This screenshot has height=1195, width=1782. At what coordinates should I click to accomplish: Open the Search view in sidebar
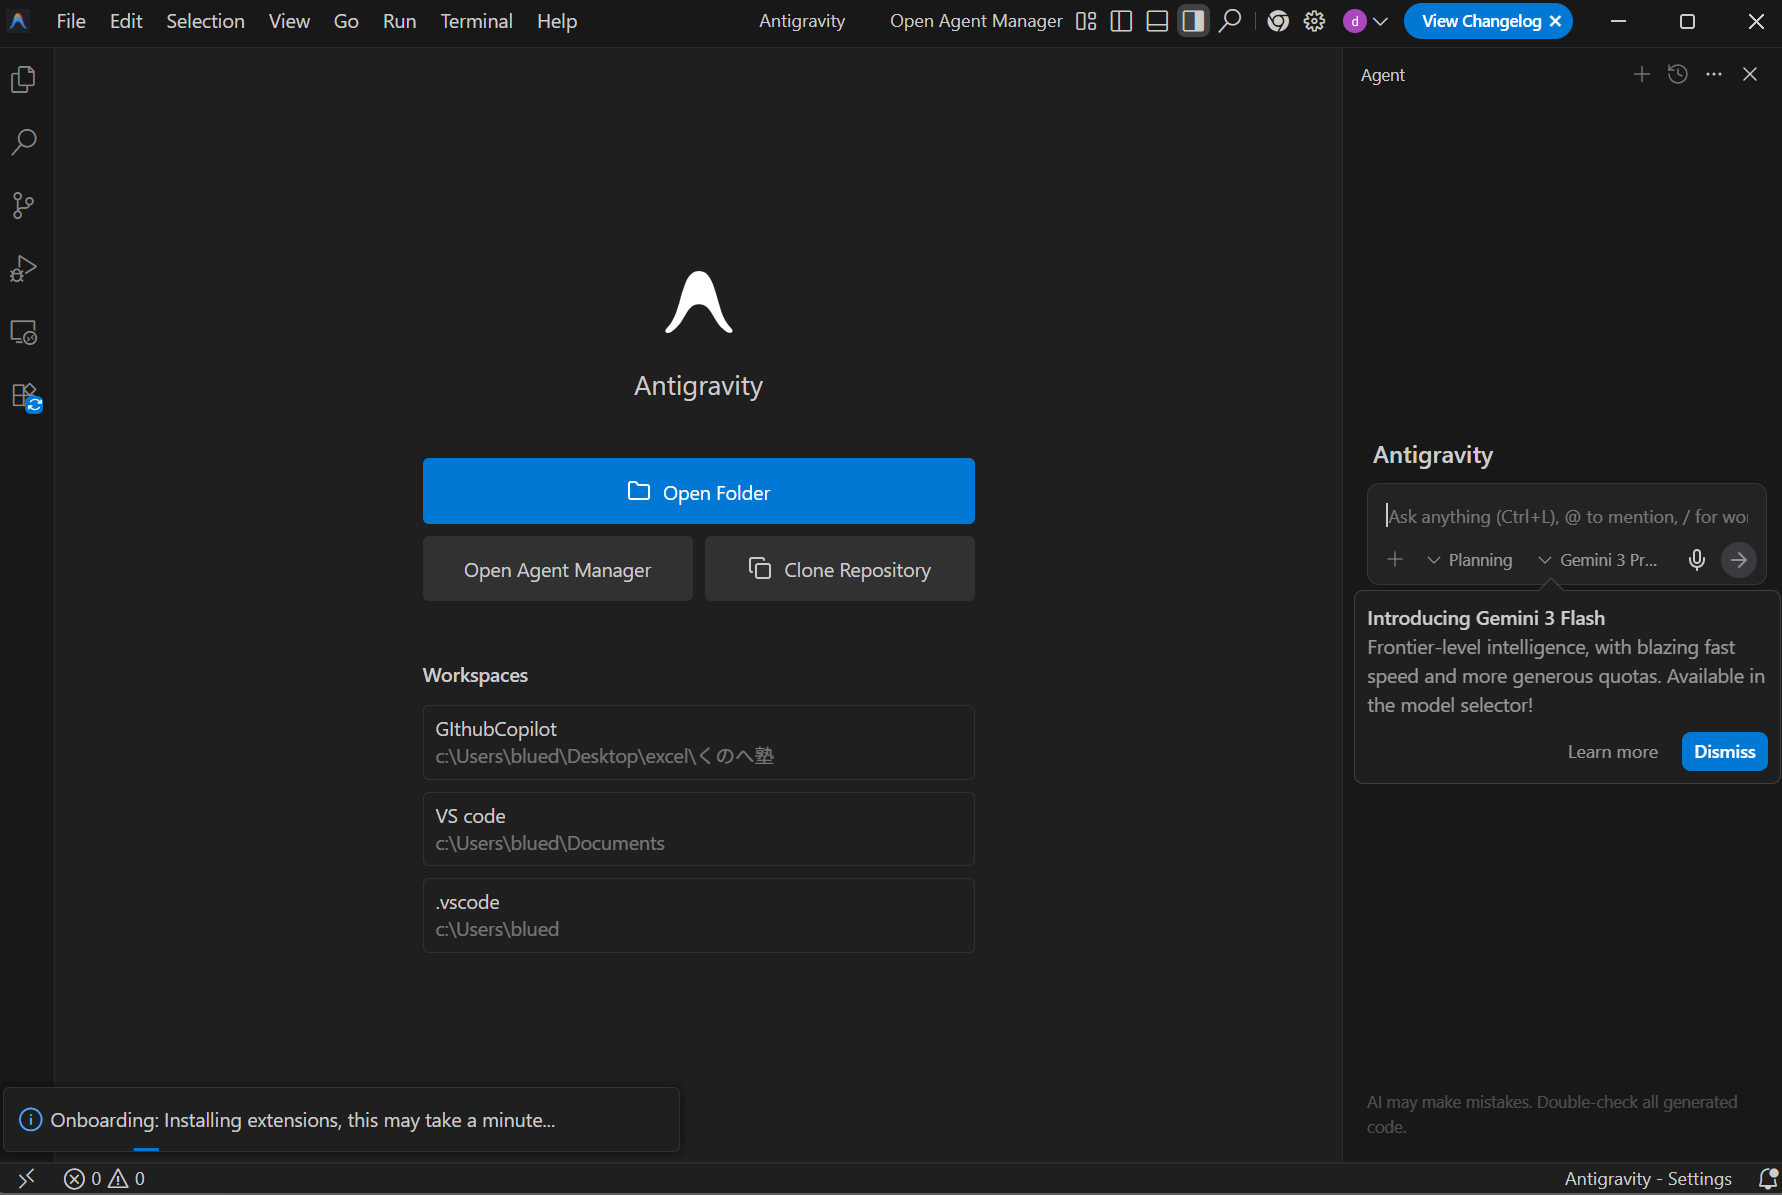24,142
